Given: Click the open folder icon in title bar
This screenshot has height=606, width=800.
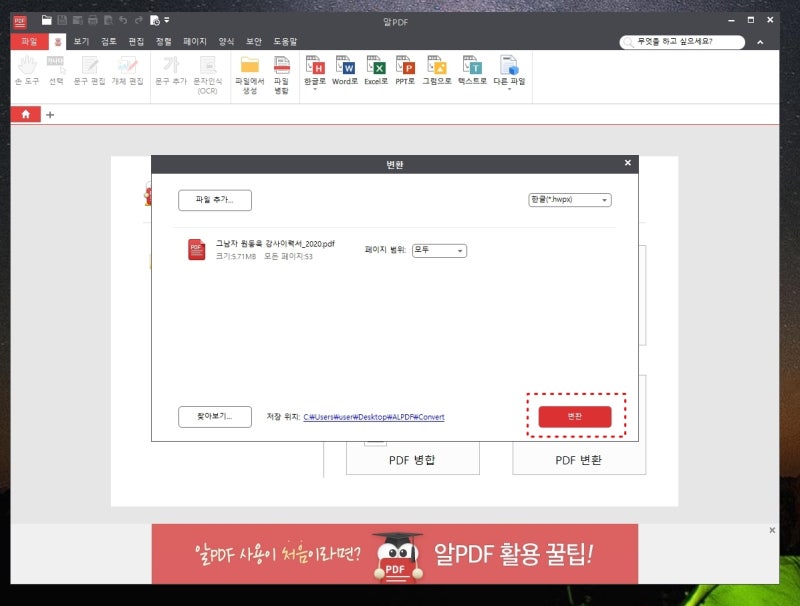Looking at the screenshot, I should point(46,20).
